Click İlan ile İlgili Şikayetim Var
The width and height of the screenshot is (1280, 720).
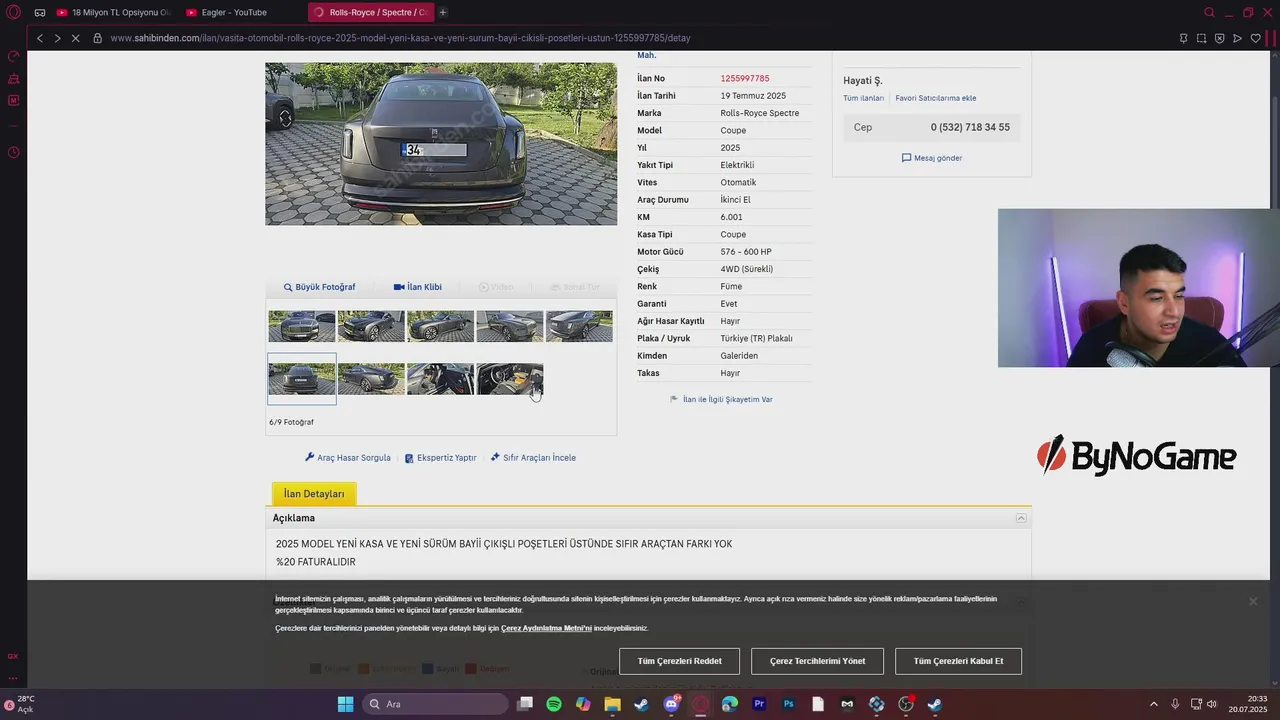pos(721,399)
